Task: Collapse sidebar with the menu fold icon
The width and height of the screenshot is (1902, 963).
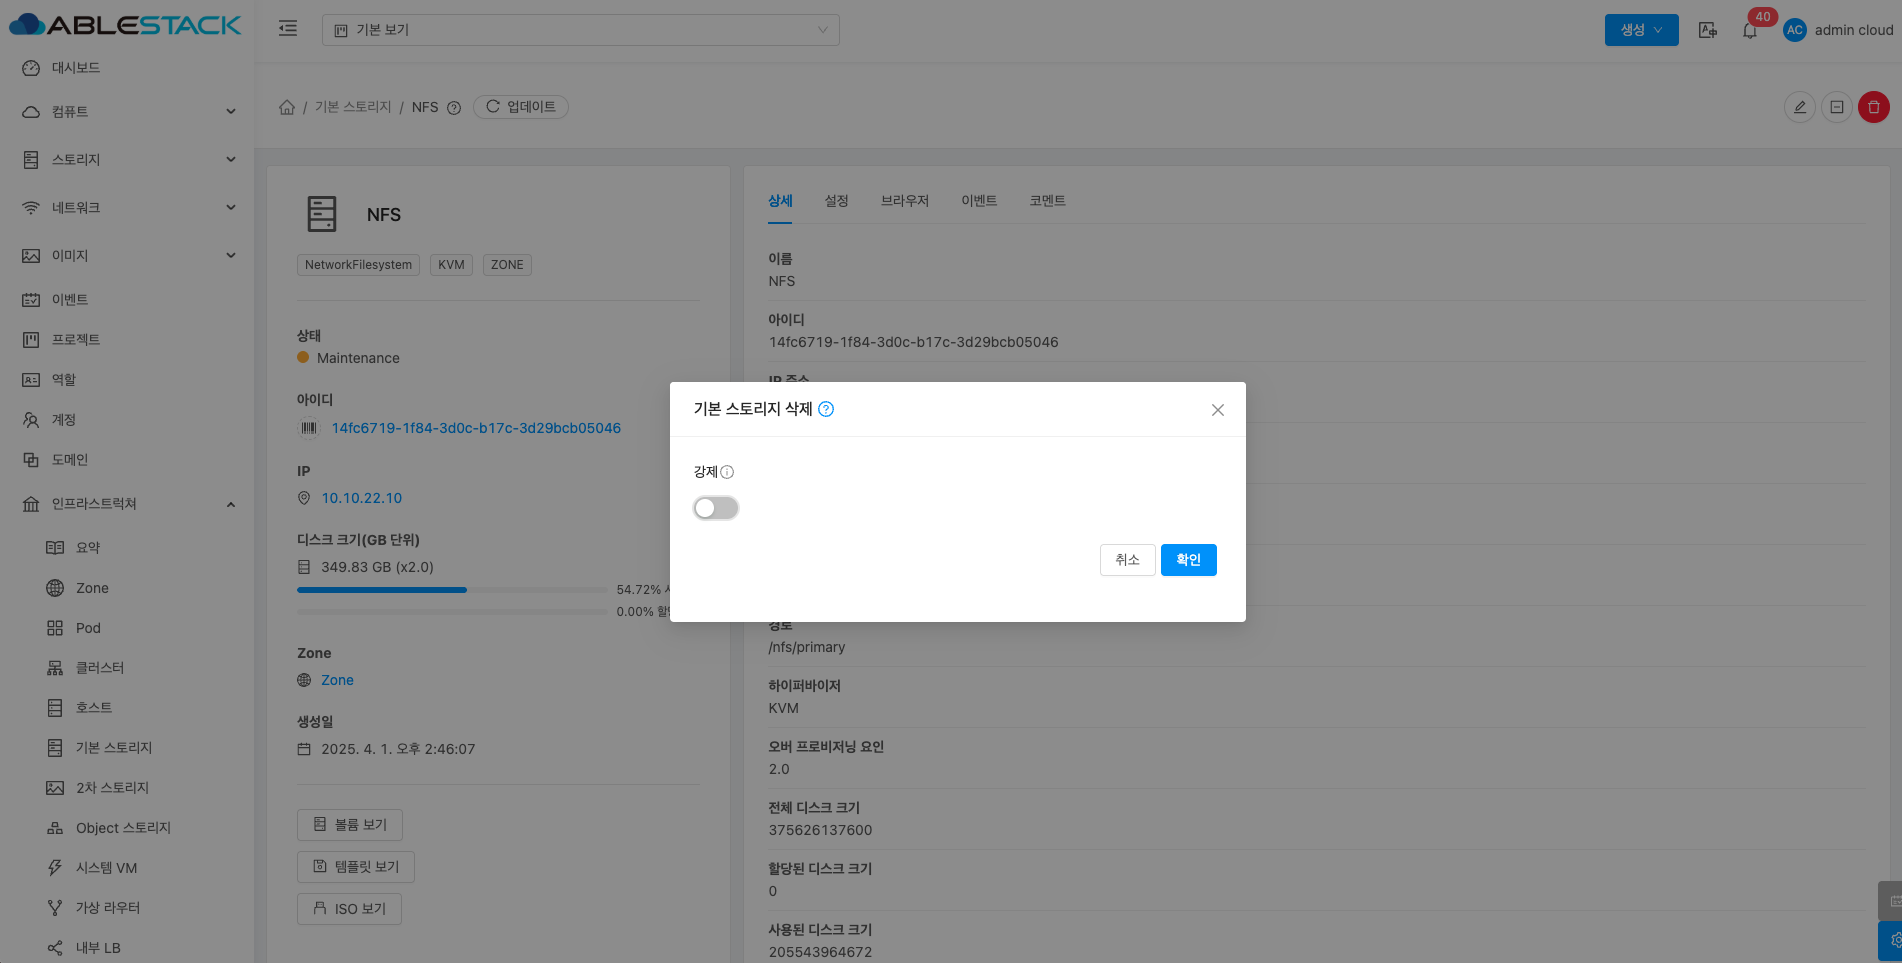Action: tap(288, 29)
